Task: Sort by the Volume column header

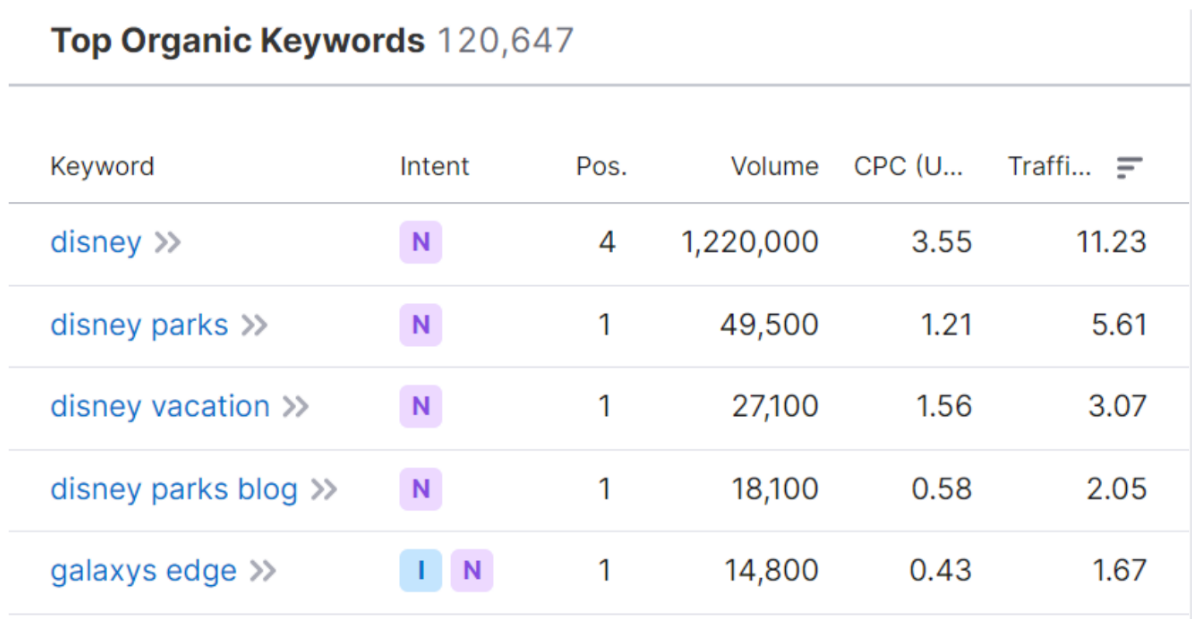Action: pyautogui.click(x=775, y=167)
